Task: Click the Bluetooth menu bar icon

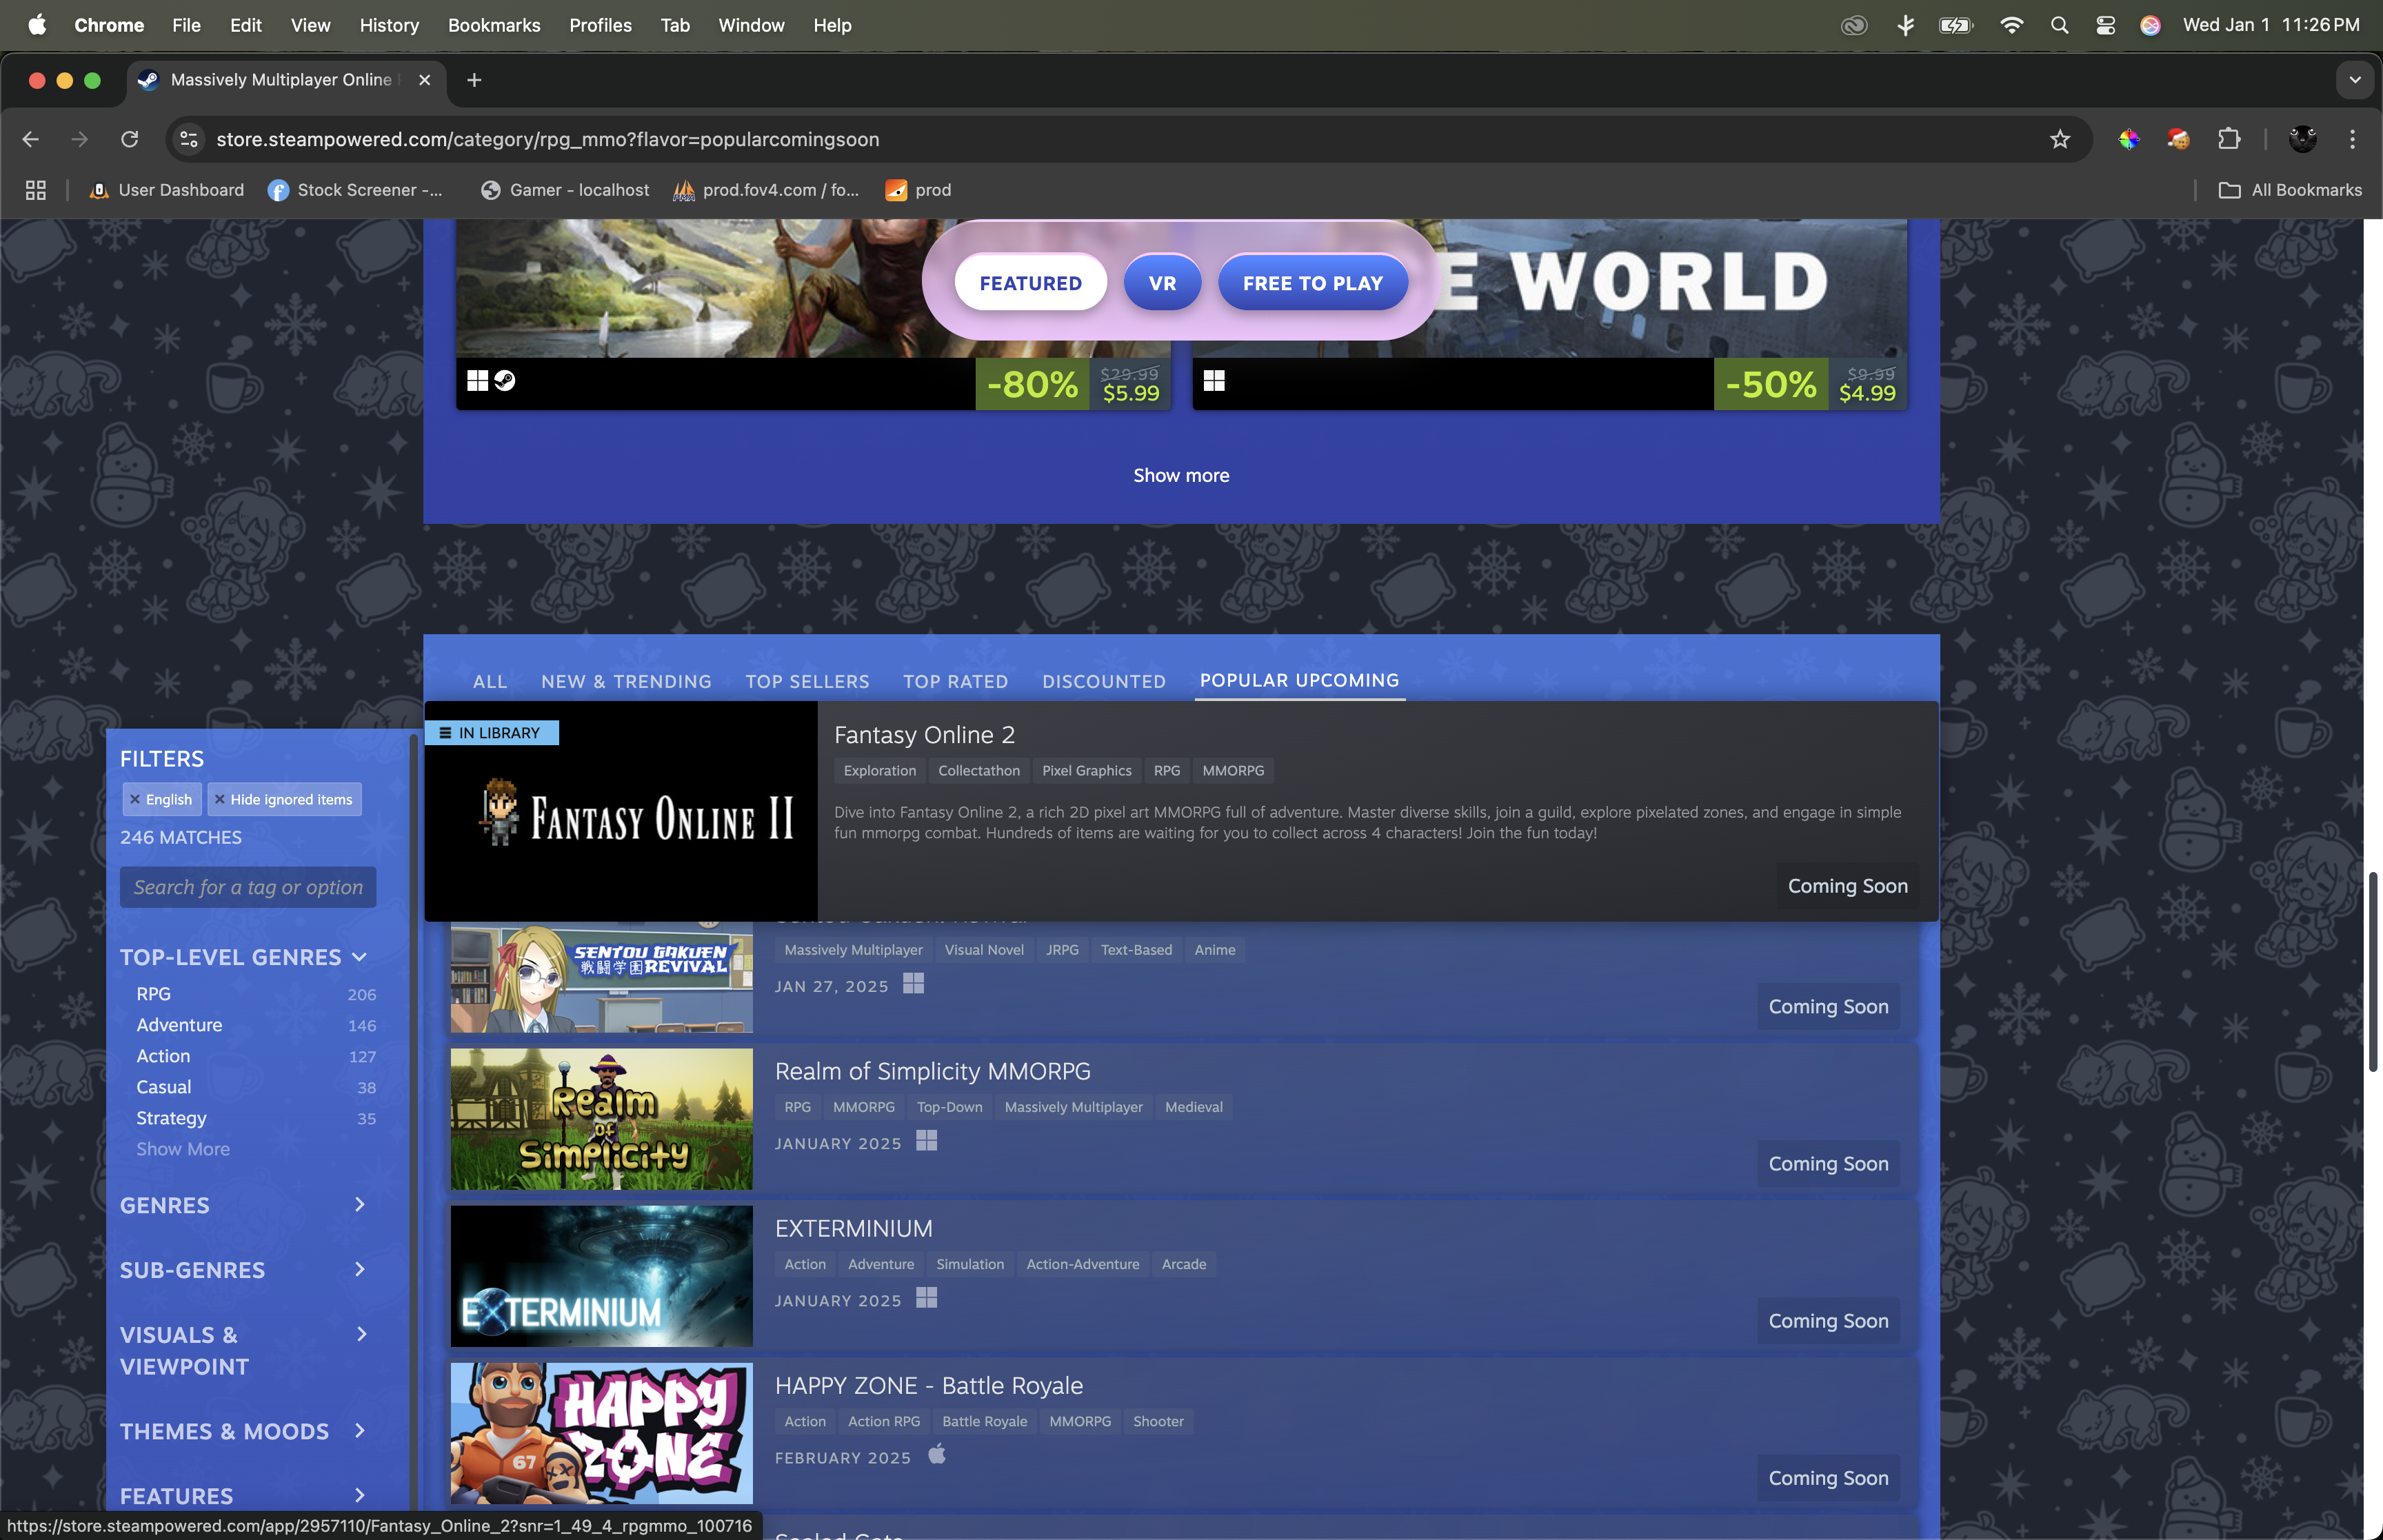Action: point(1905,25)
